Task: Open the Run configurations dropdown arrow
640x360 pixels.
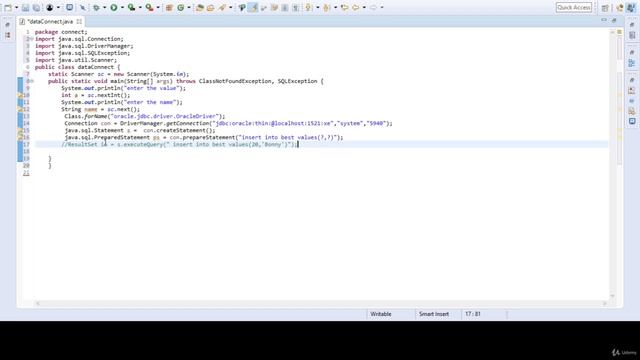Action: point(122,8)
